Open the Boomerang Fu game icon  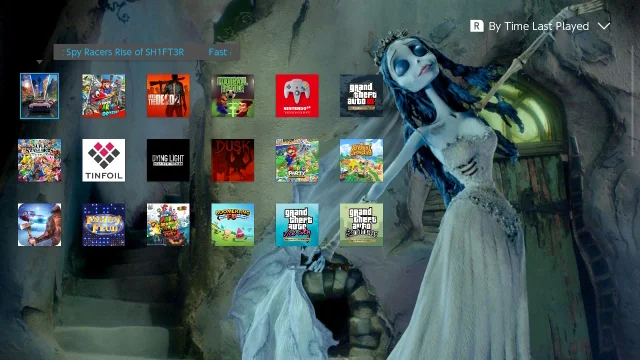[x=233, y=225]
